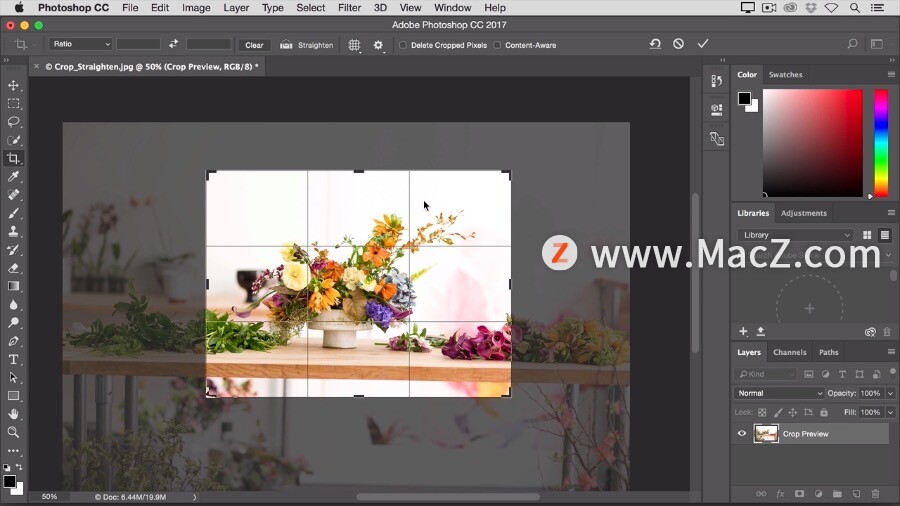Hide the Crop Preview layer
This screenshot has width=900, height=506.
742,434
